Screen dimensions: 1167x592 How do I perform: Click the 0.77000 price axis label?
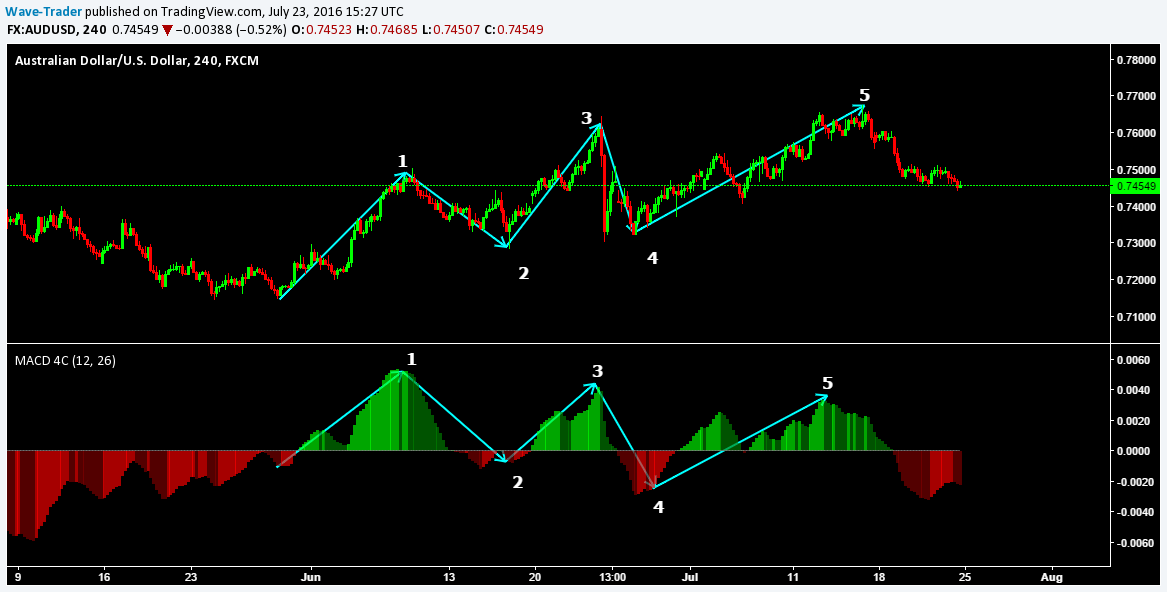[x=1136, y=97]
